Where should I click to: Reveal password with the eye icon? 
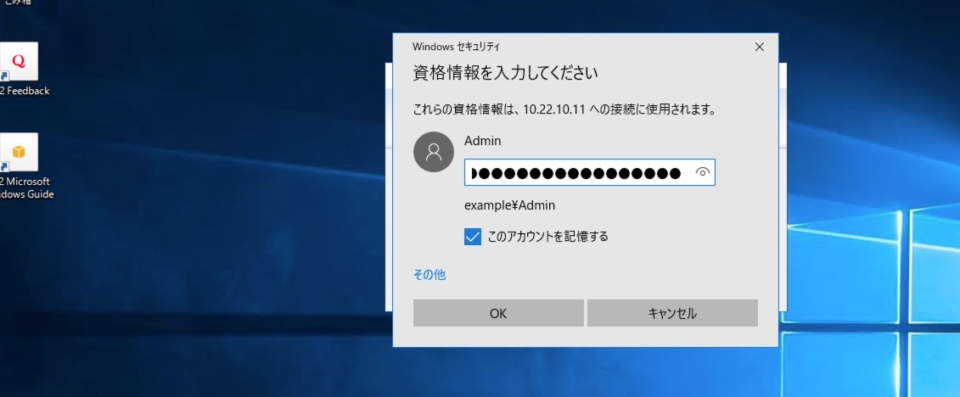(x=702, y=173)
